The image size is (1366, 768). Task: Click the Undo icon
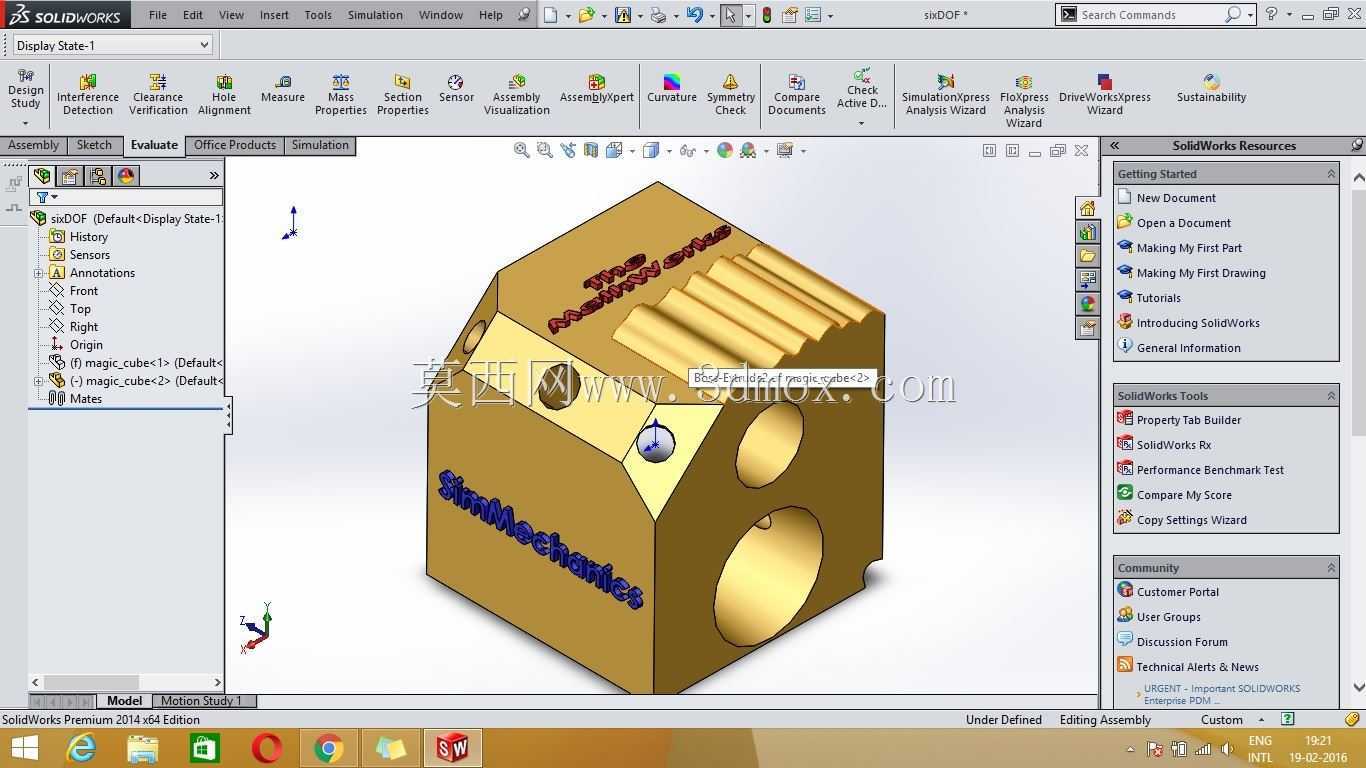(695, 15)
